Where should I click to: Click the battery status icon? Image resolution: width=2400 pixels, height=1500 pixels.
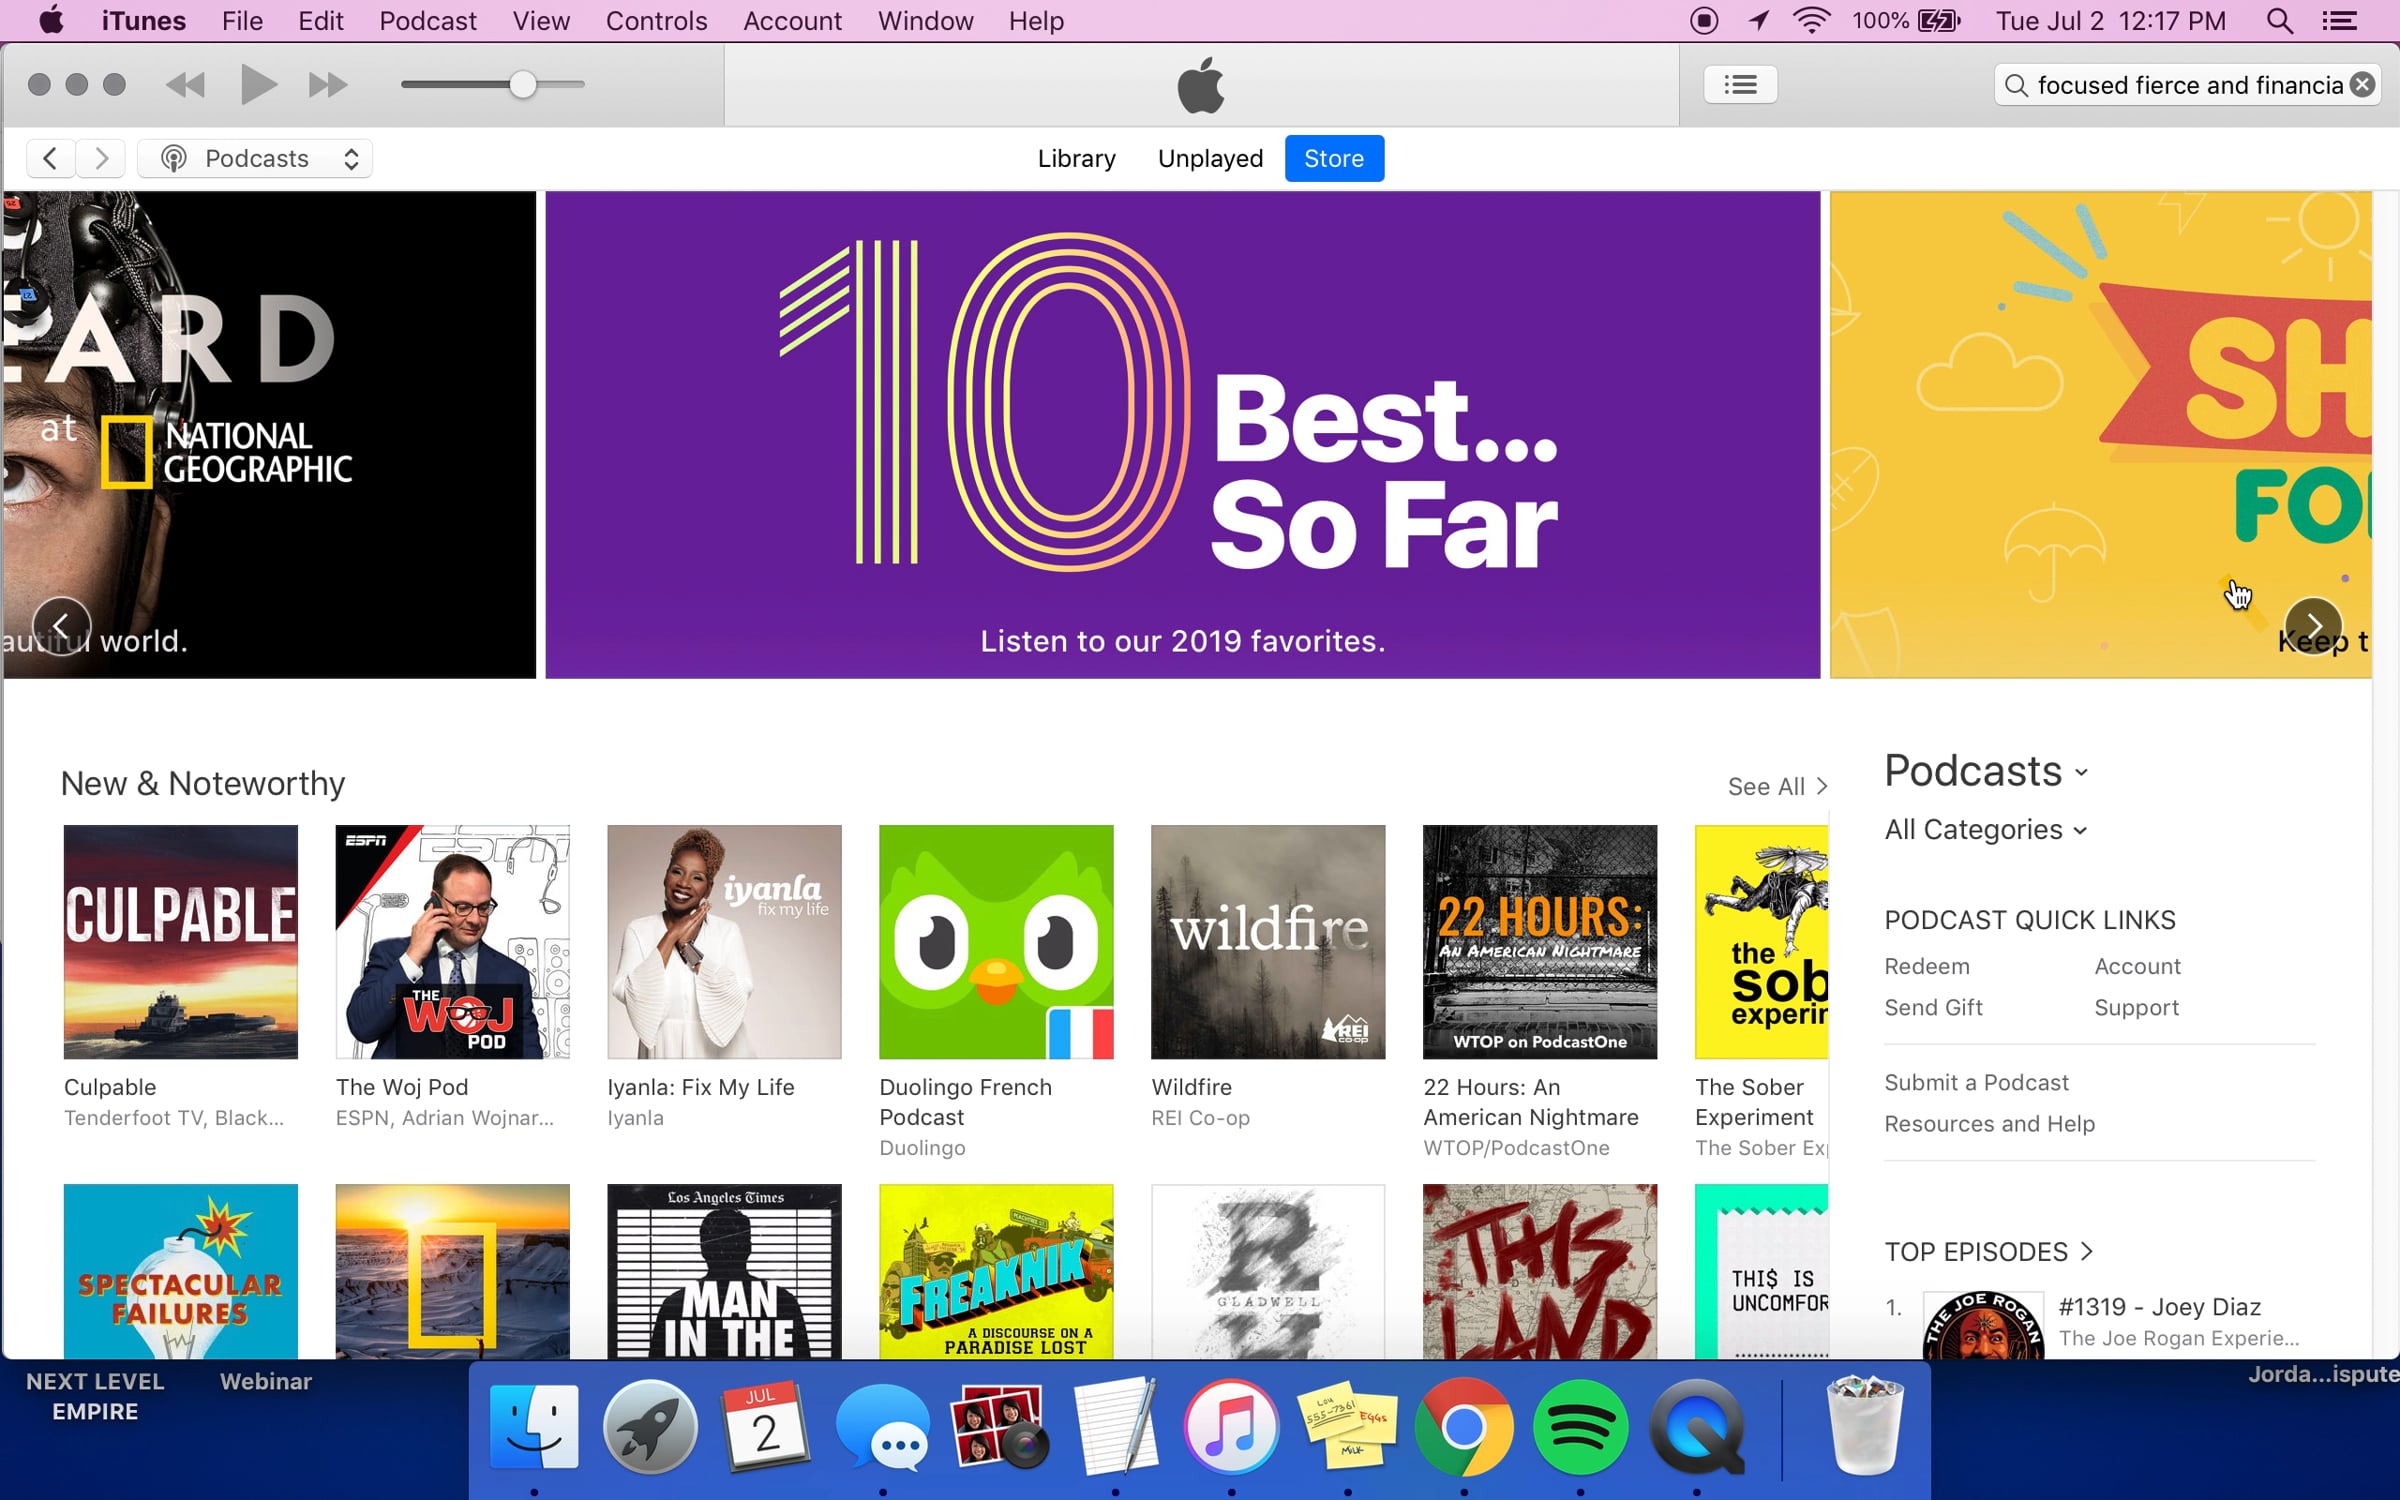tap(1939, 21)
